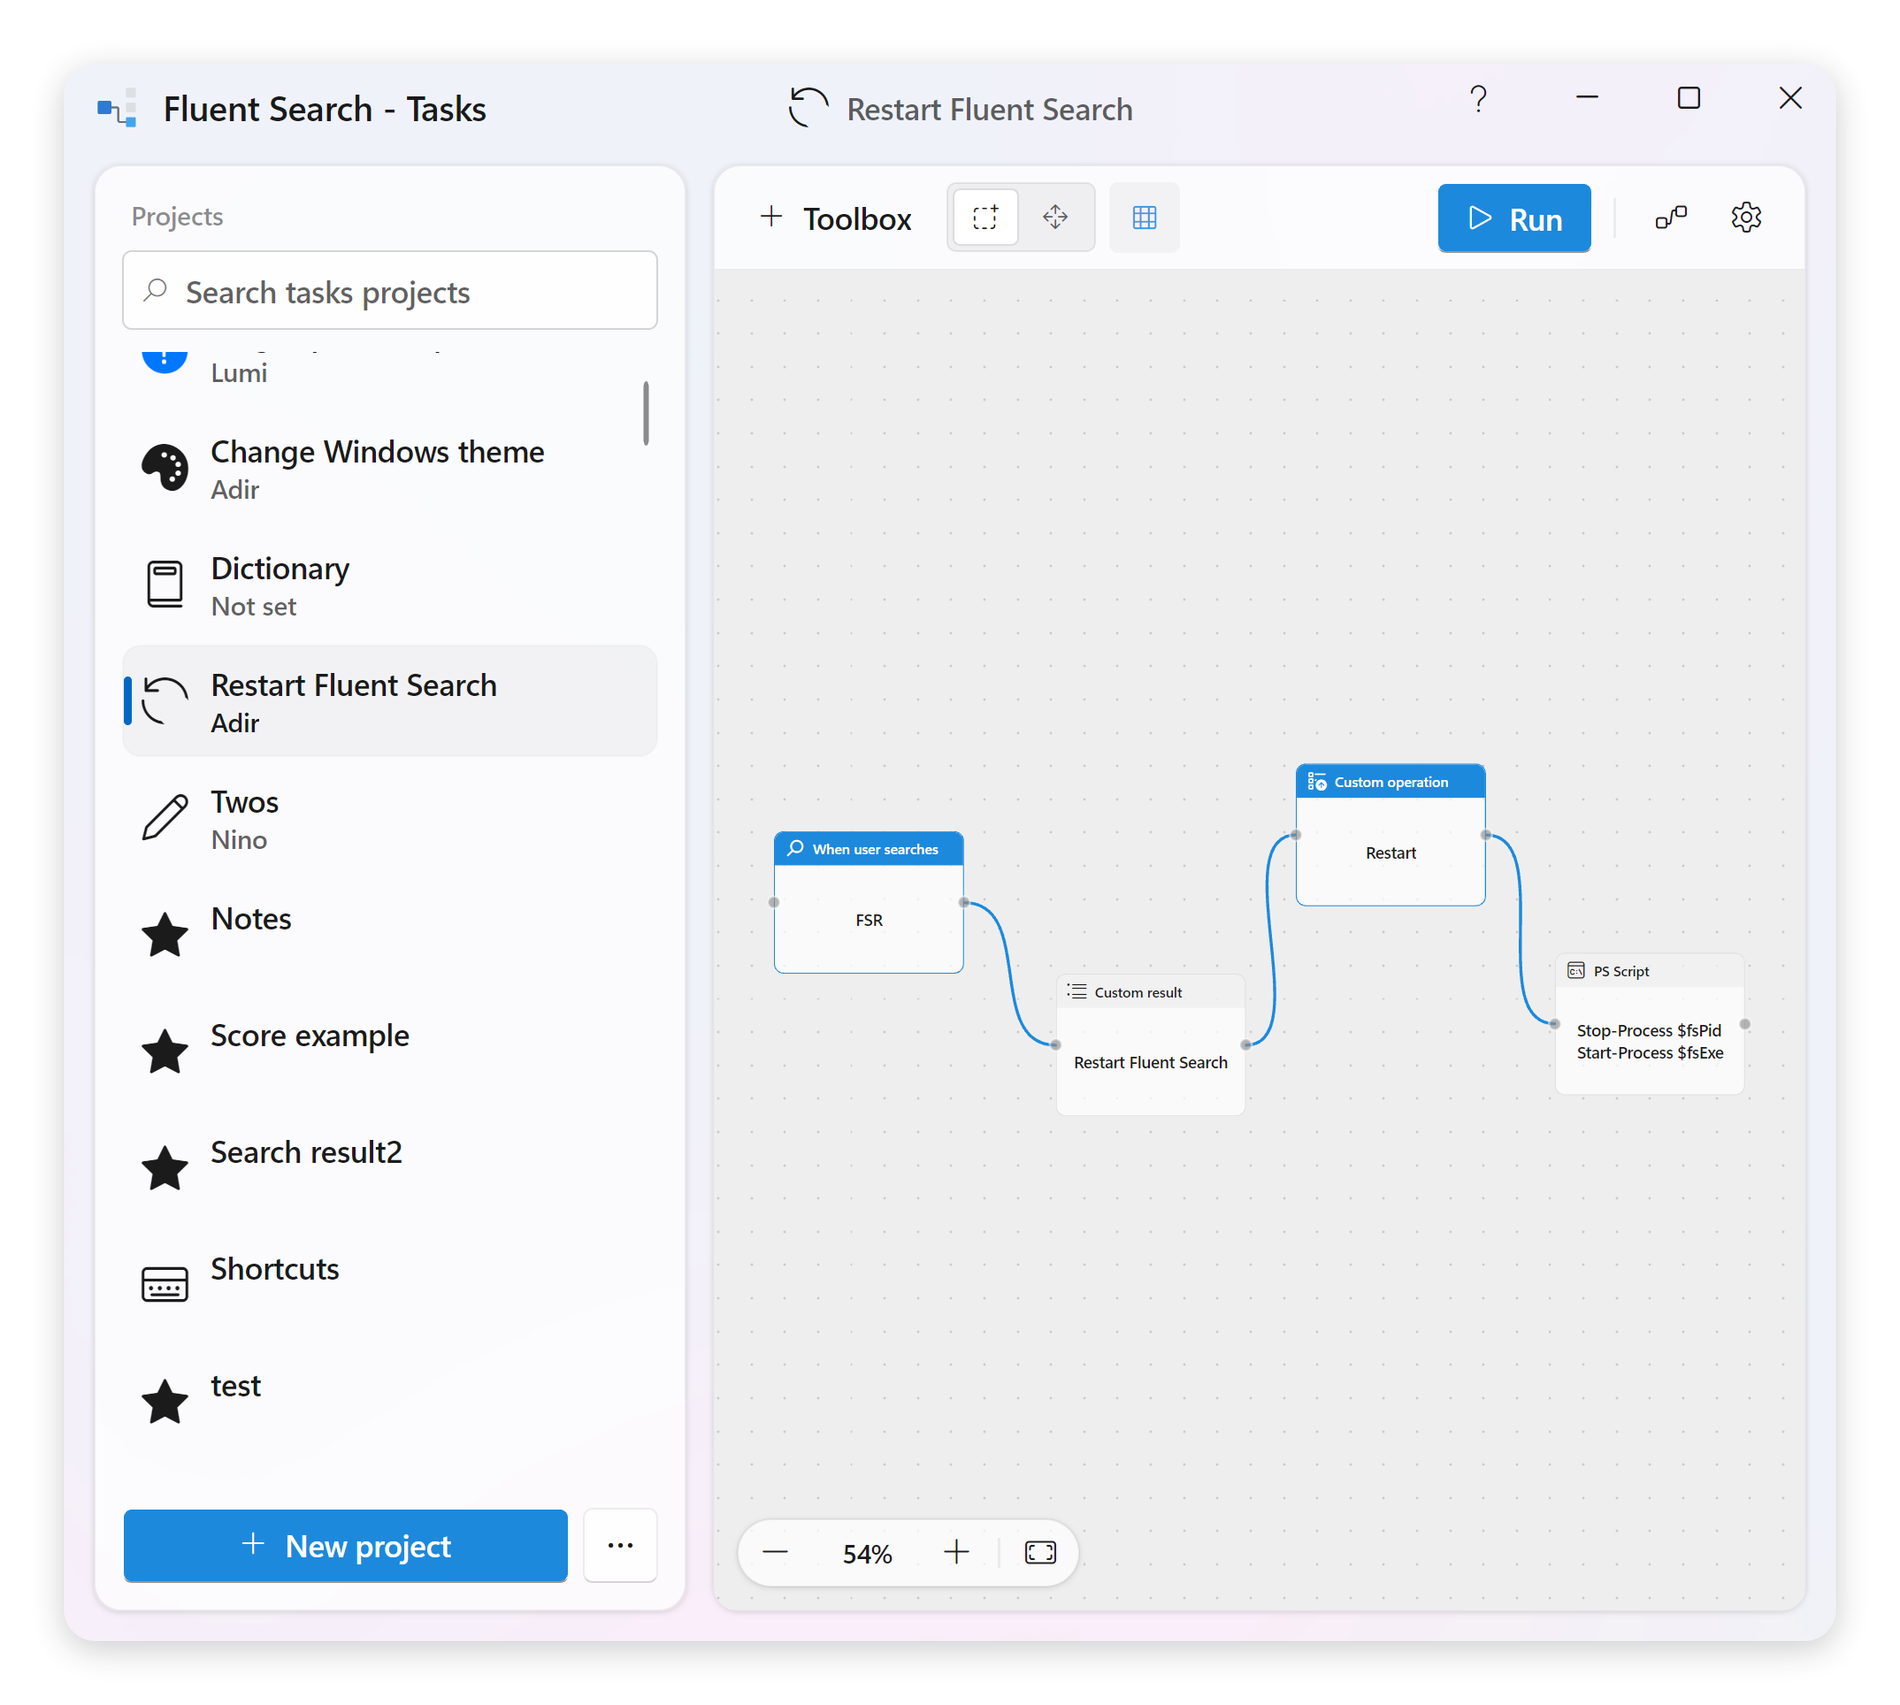Maximize the Fluent Search Tasks window
Screen dimensions: 1900x1705
1688,98
